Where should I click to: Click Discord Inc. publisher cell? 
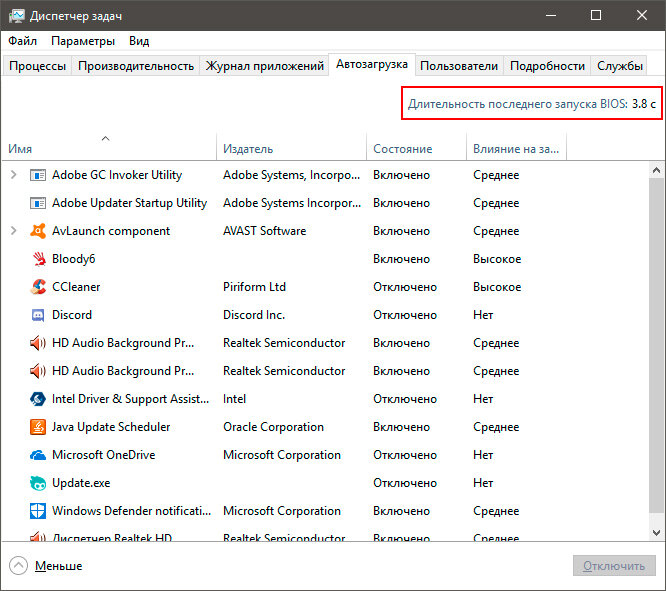tap(254, 315)
